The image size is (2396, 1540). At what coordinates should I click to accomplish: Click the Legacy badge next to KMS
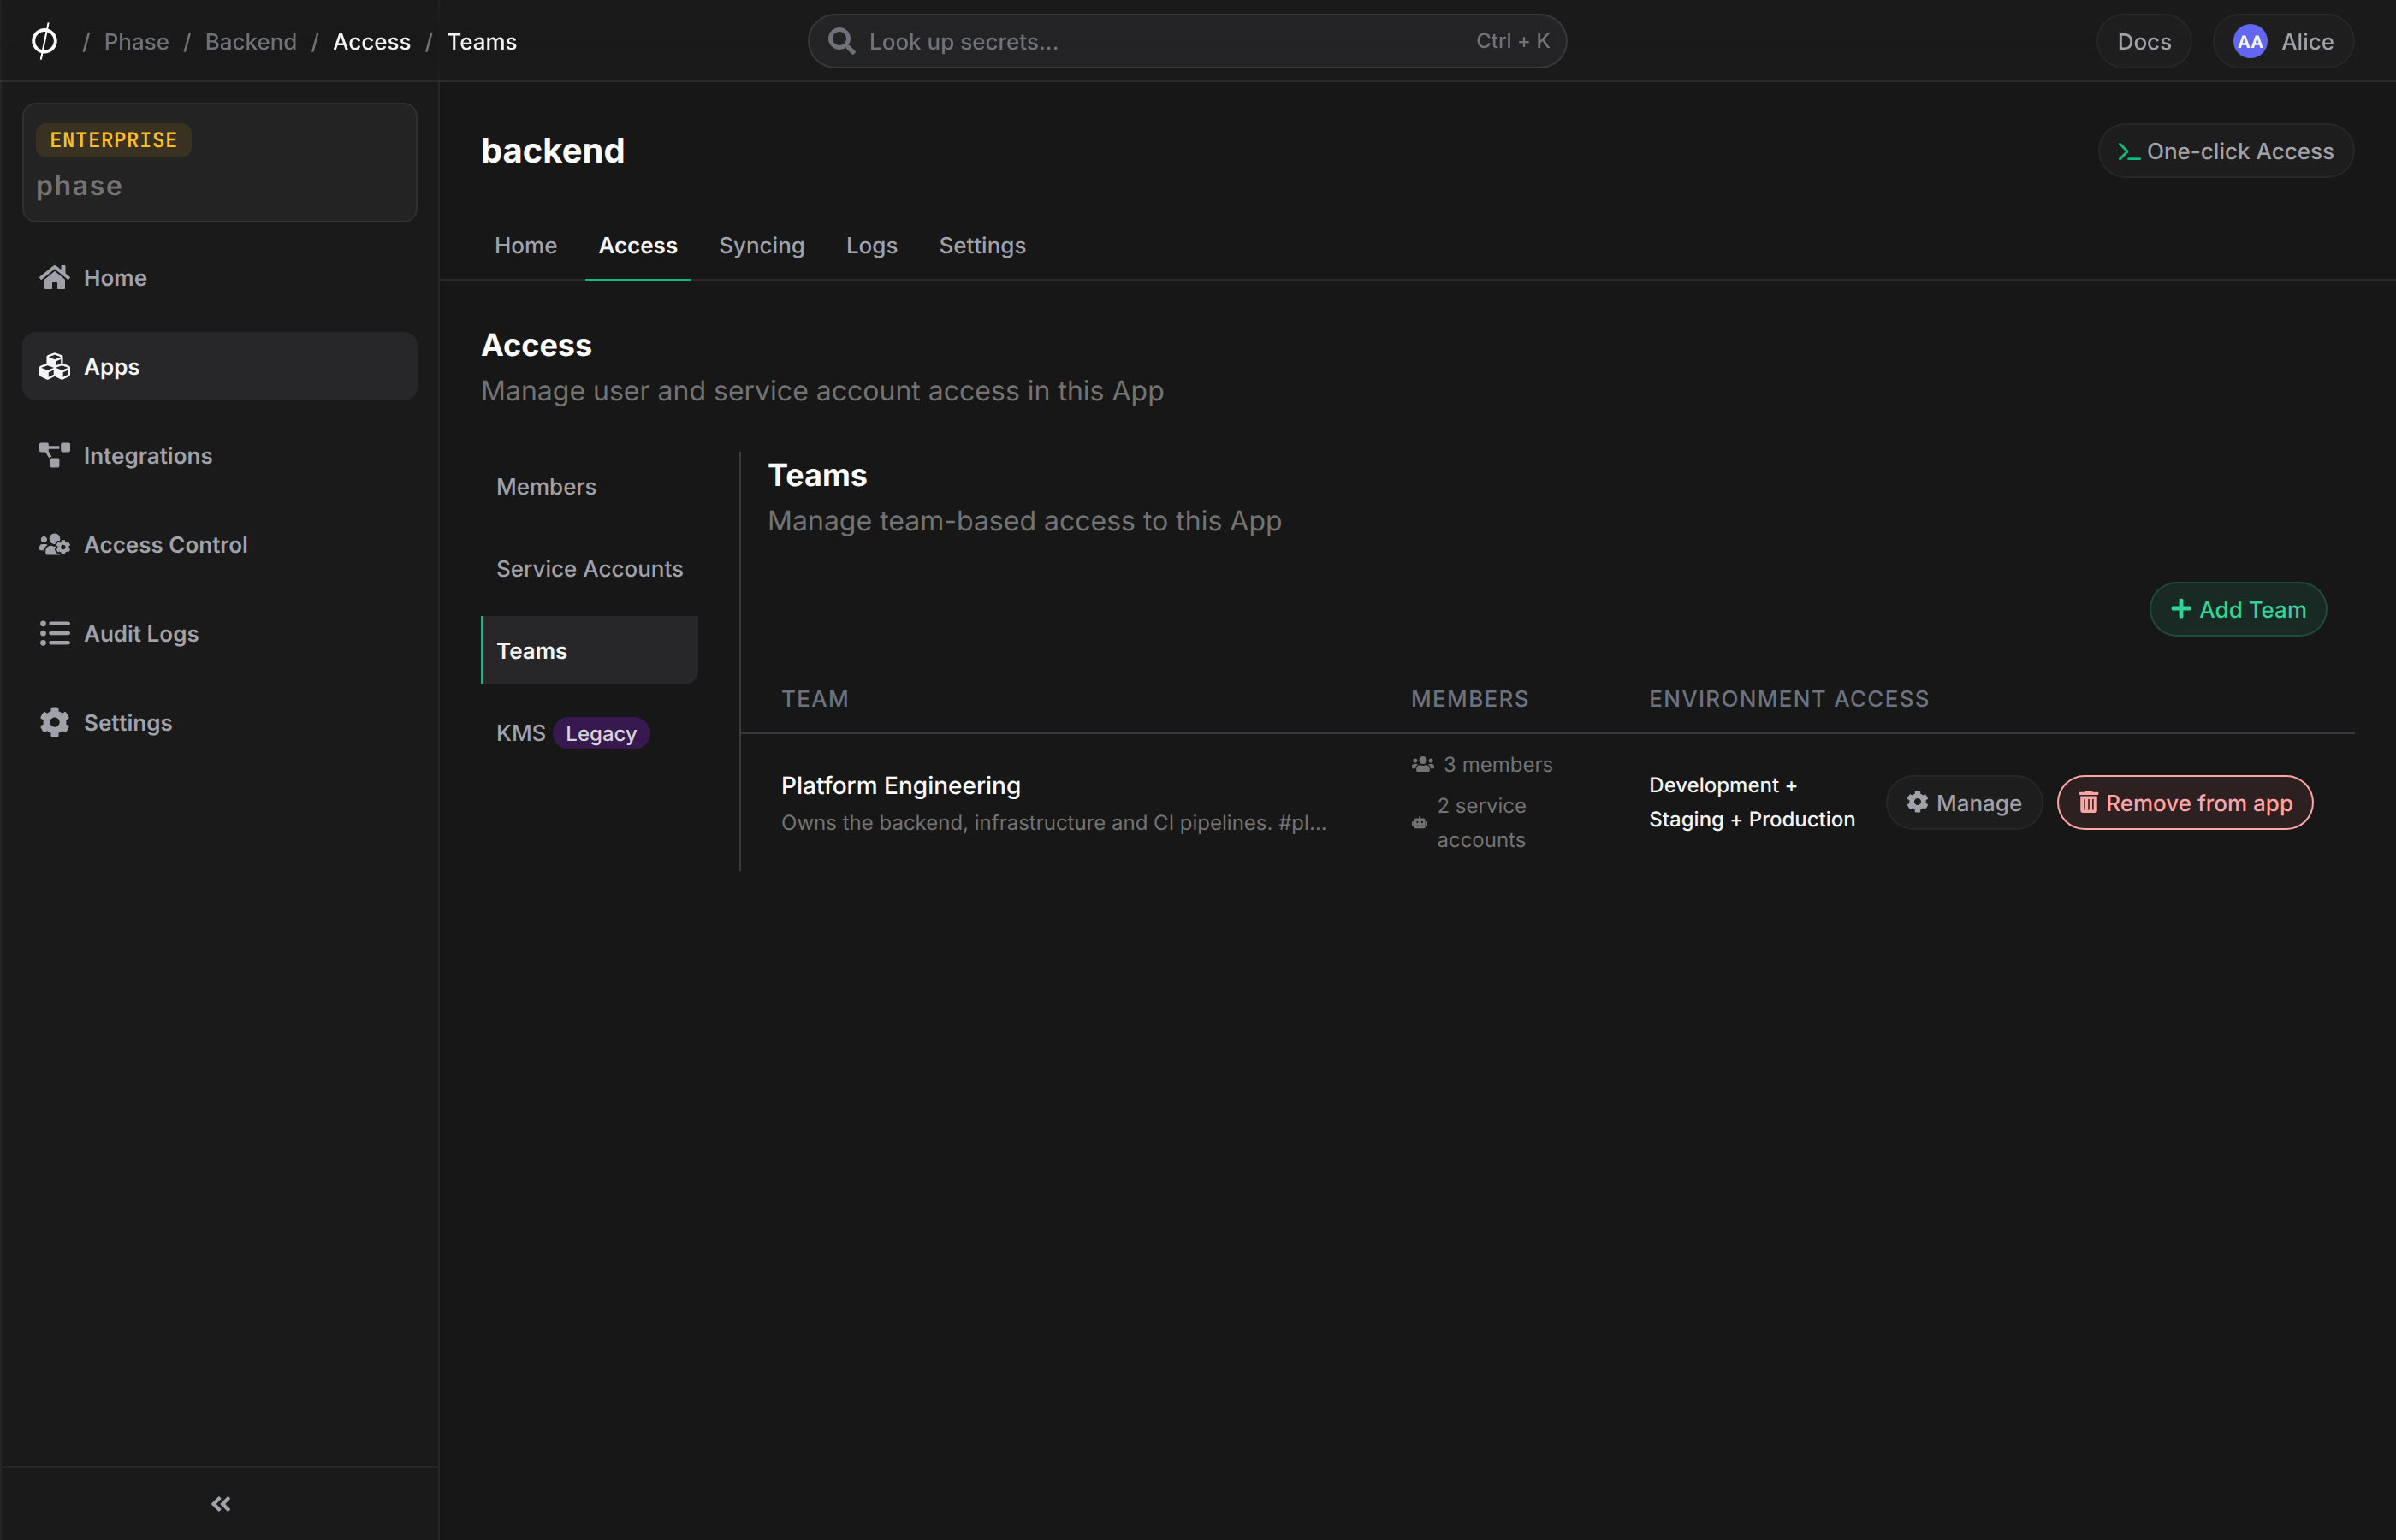pyautogui.click(x=601, y=733)
